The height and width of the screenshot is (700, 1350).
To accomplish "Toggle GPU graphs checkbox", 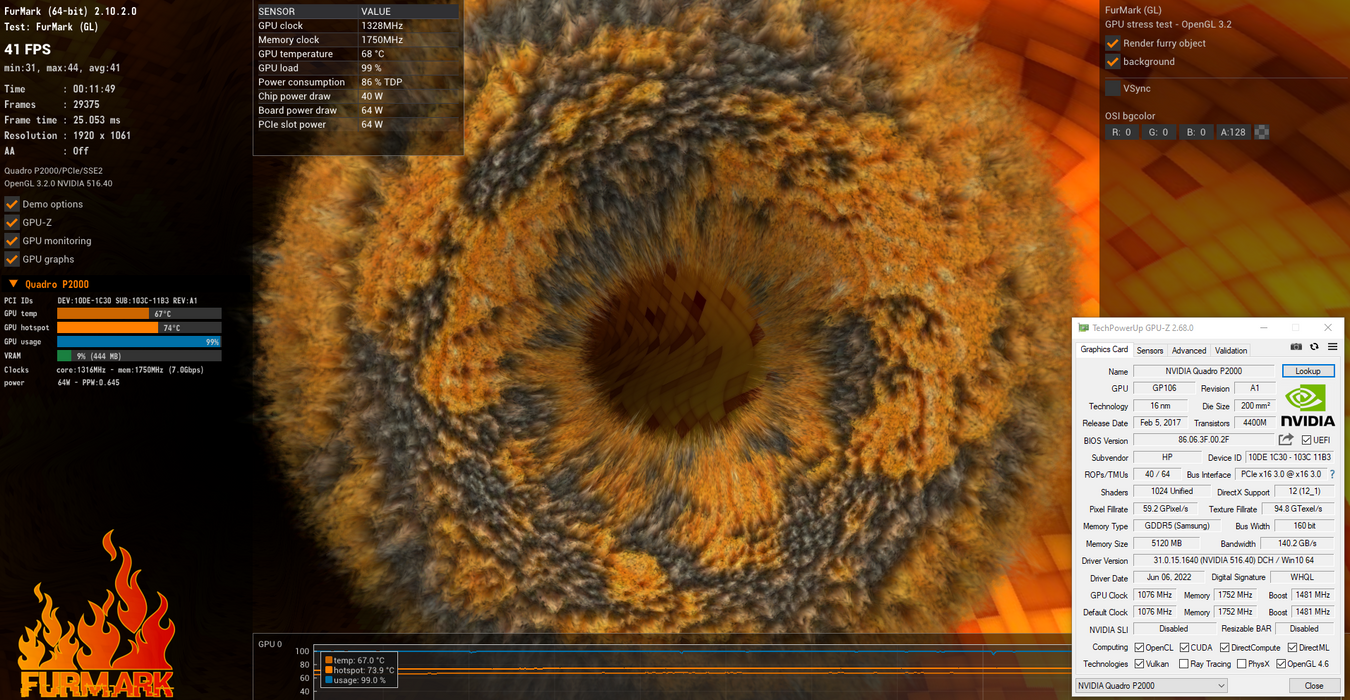I will click(x=12, y=259).
